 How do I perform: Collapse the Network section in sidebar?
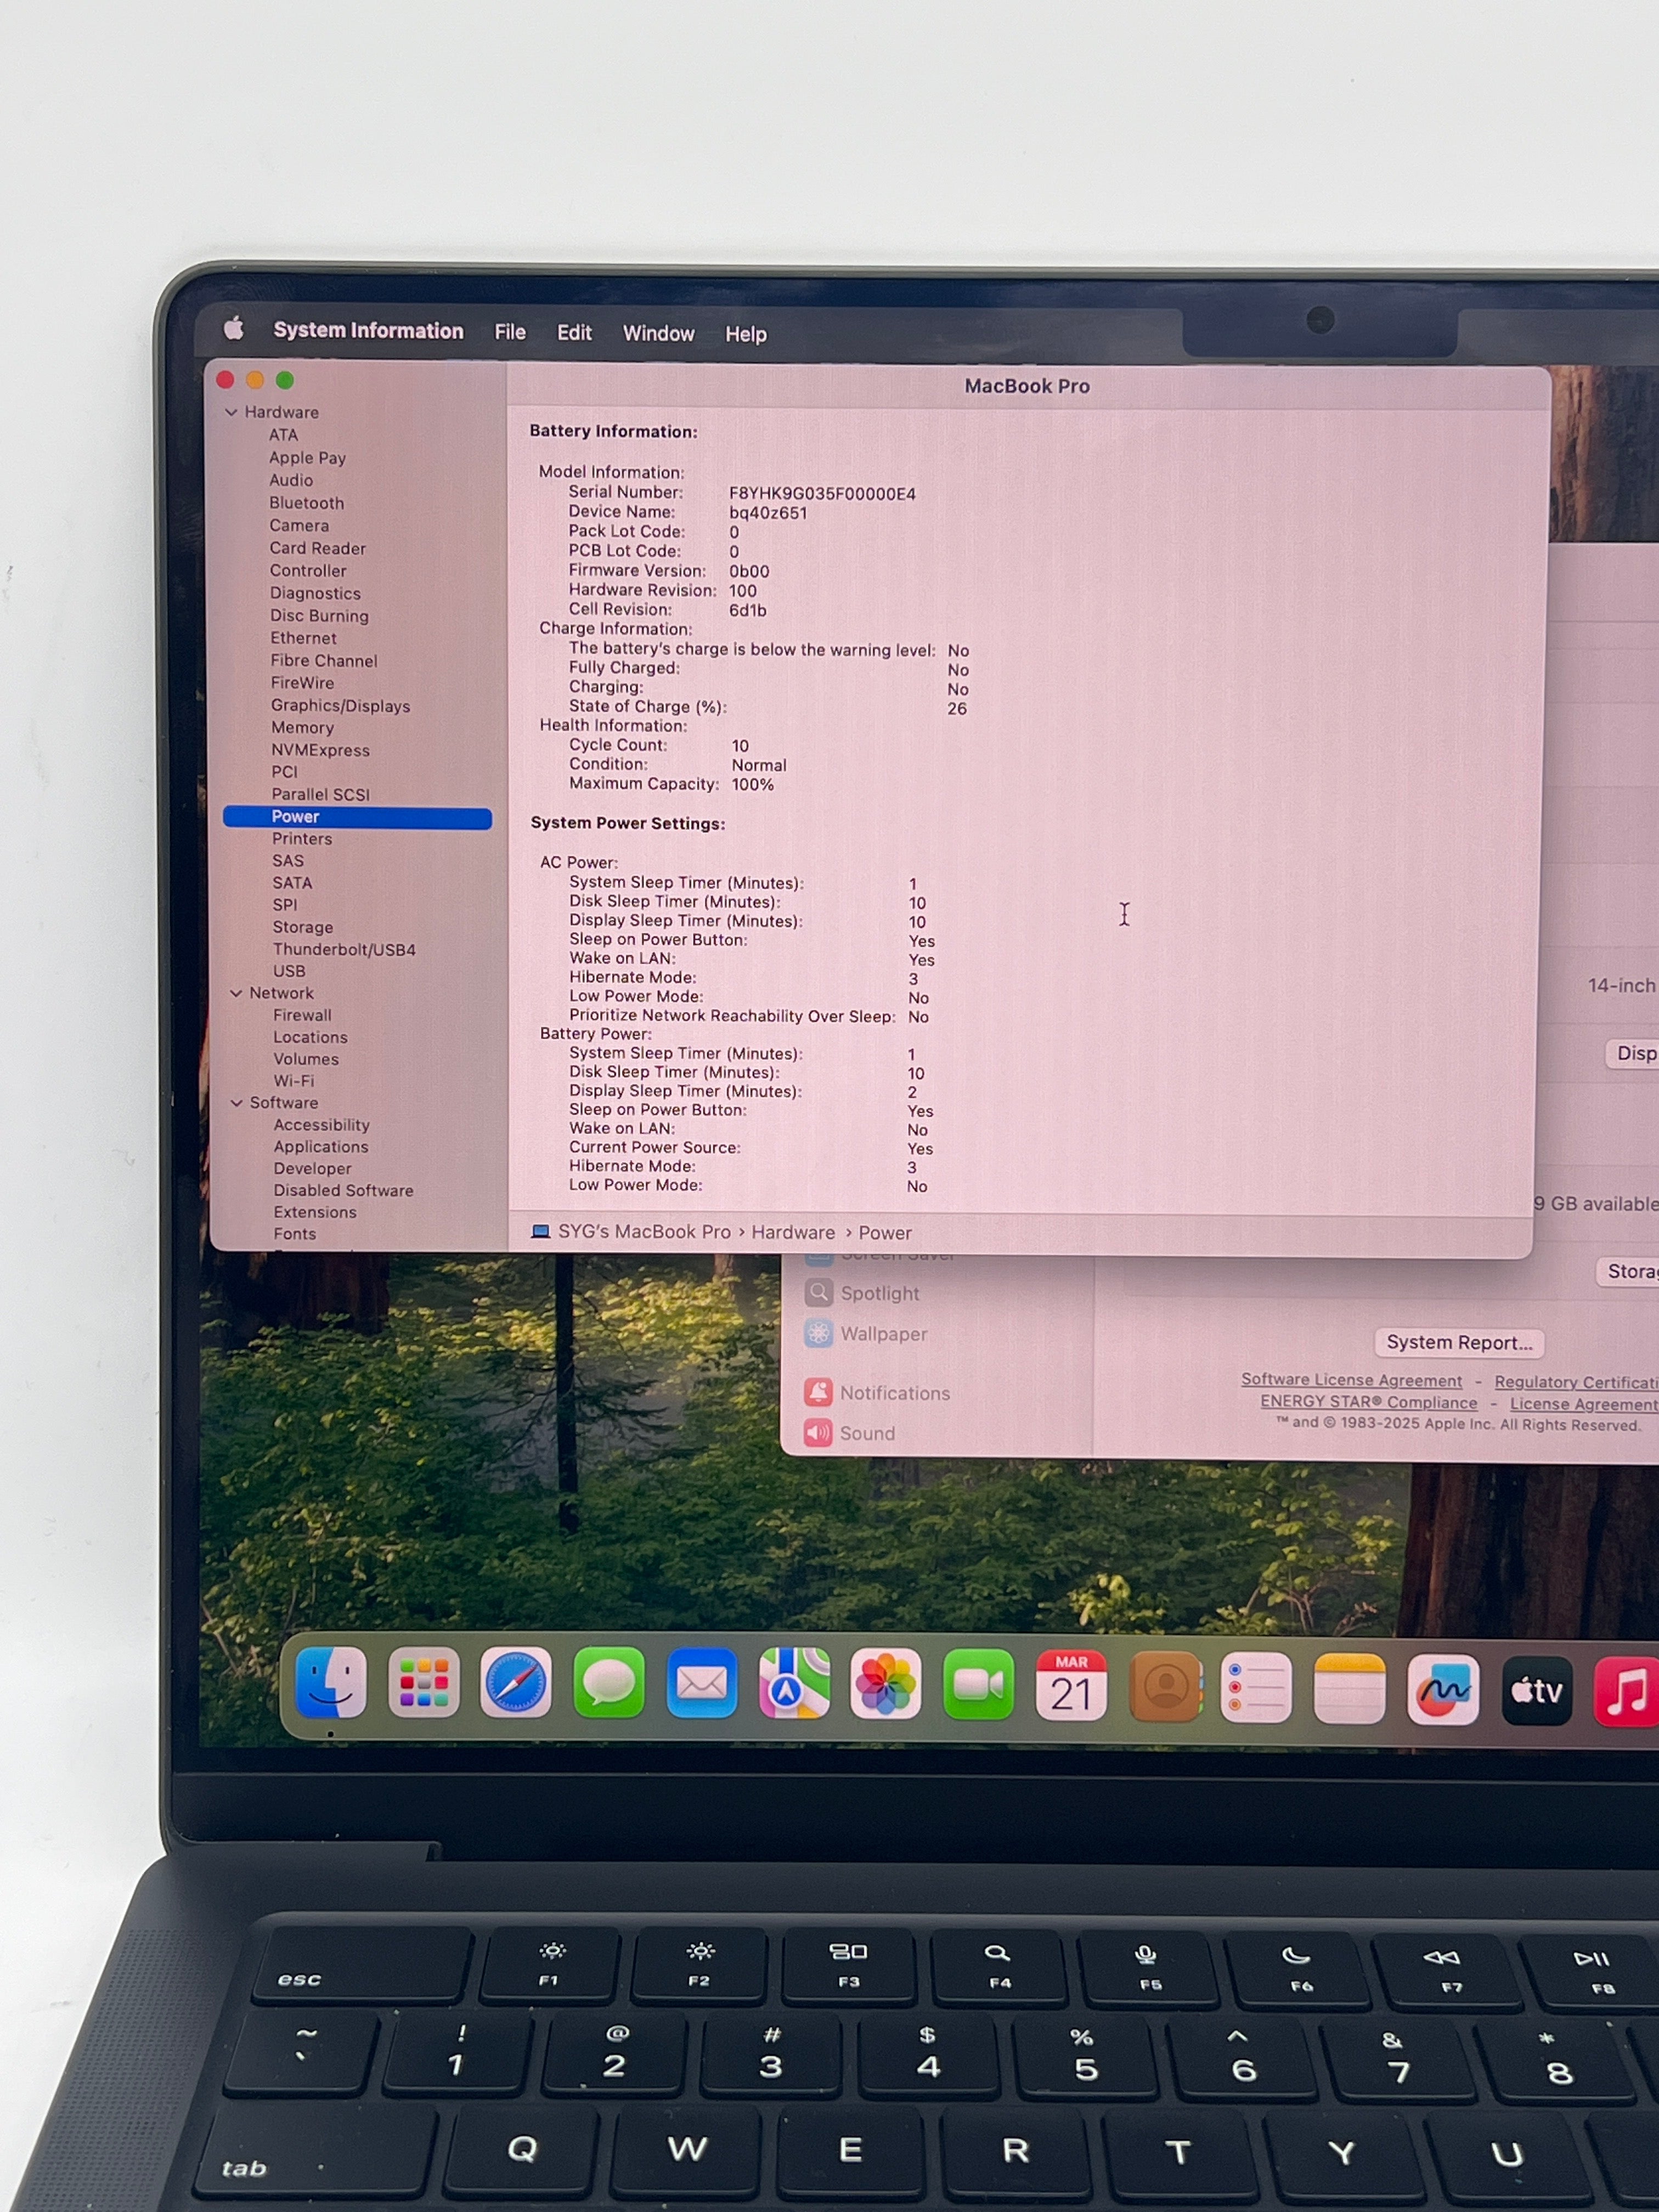236,993
